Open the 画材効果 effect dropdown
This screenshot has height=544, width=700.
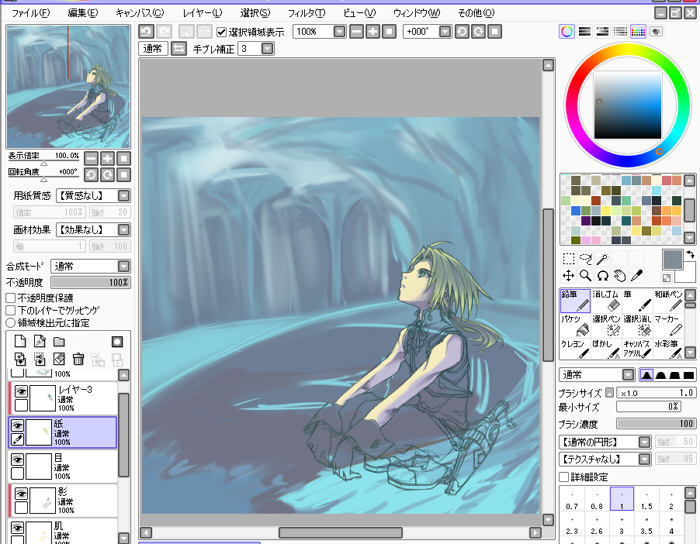124,230
